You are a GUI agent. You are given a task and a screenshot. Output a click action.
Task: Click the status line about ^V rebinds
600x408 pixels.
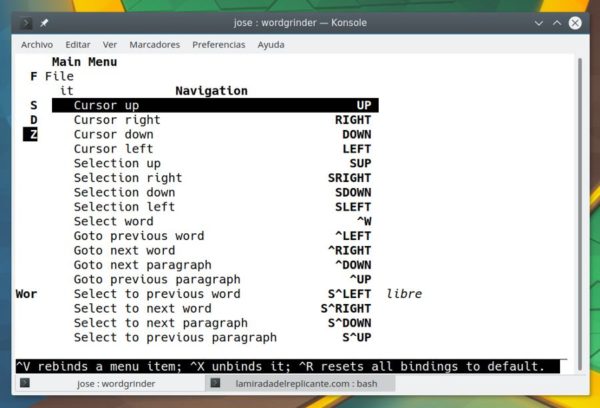click(x=288, y=366)
